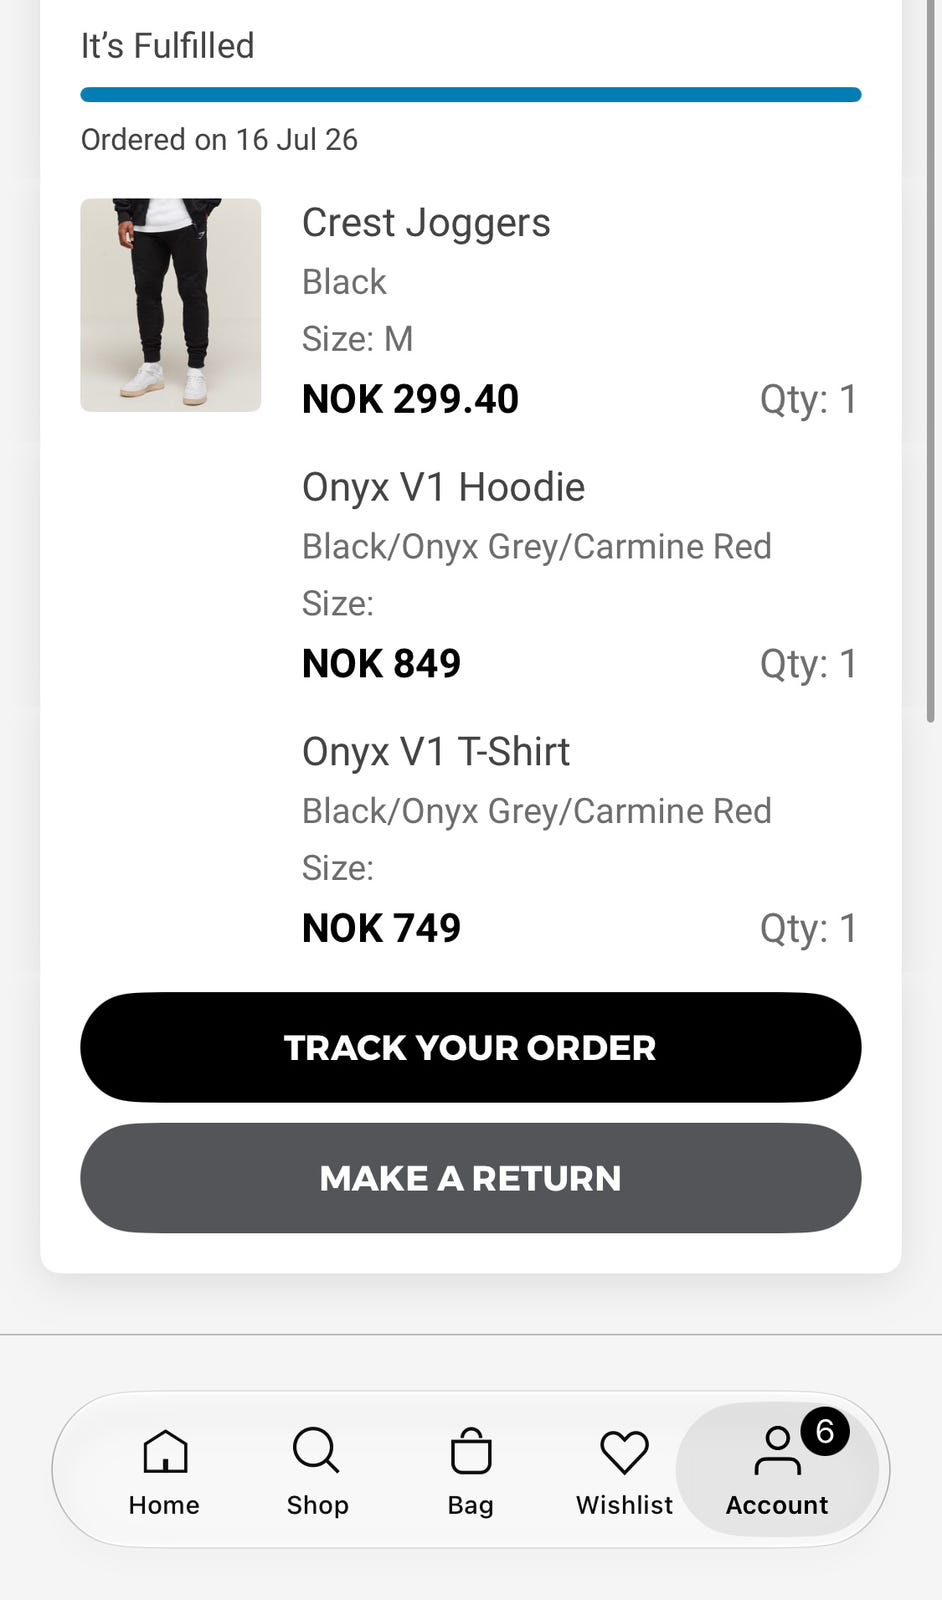942x1600 pixels.
Task: Tap the It's Fulfilled status heading
Action: coord(168,46)
